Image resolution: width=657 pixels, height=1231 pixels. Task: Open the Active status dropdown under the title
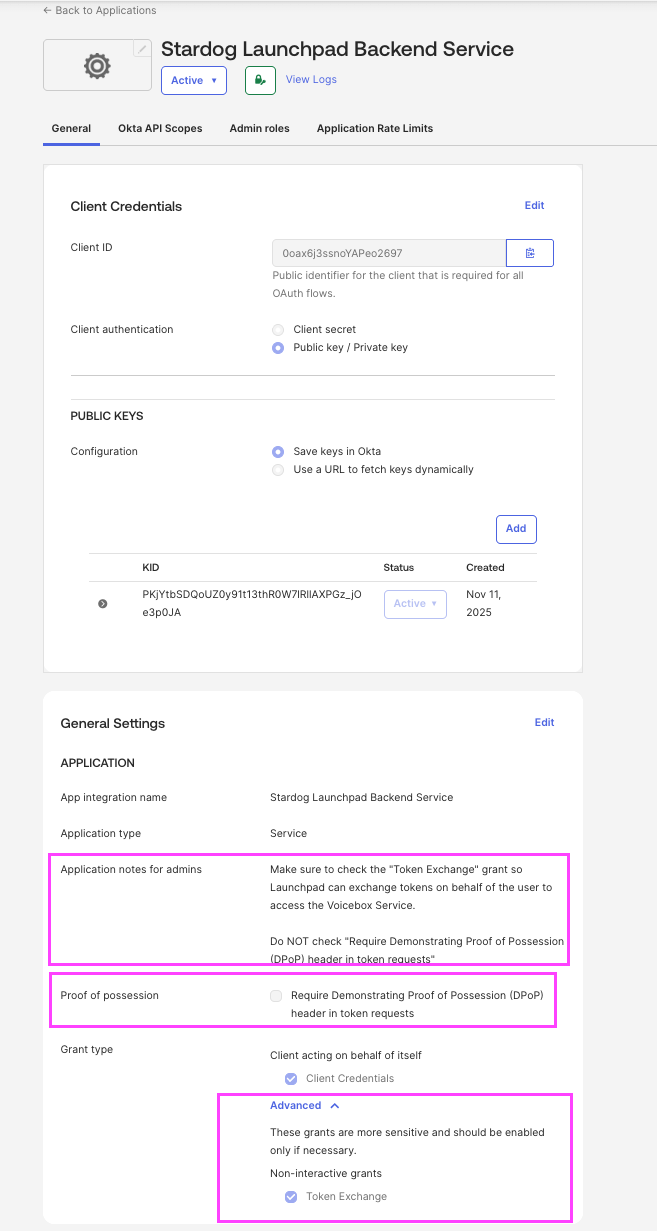[x=194, y=80]
